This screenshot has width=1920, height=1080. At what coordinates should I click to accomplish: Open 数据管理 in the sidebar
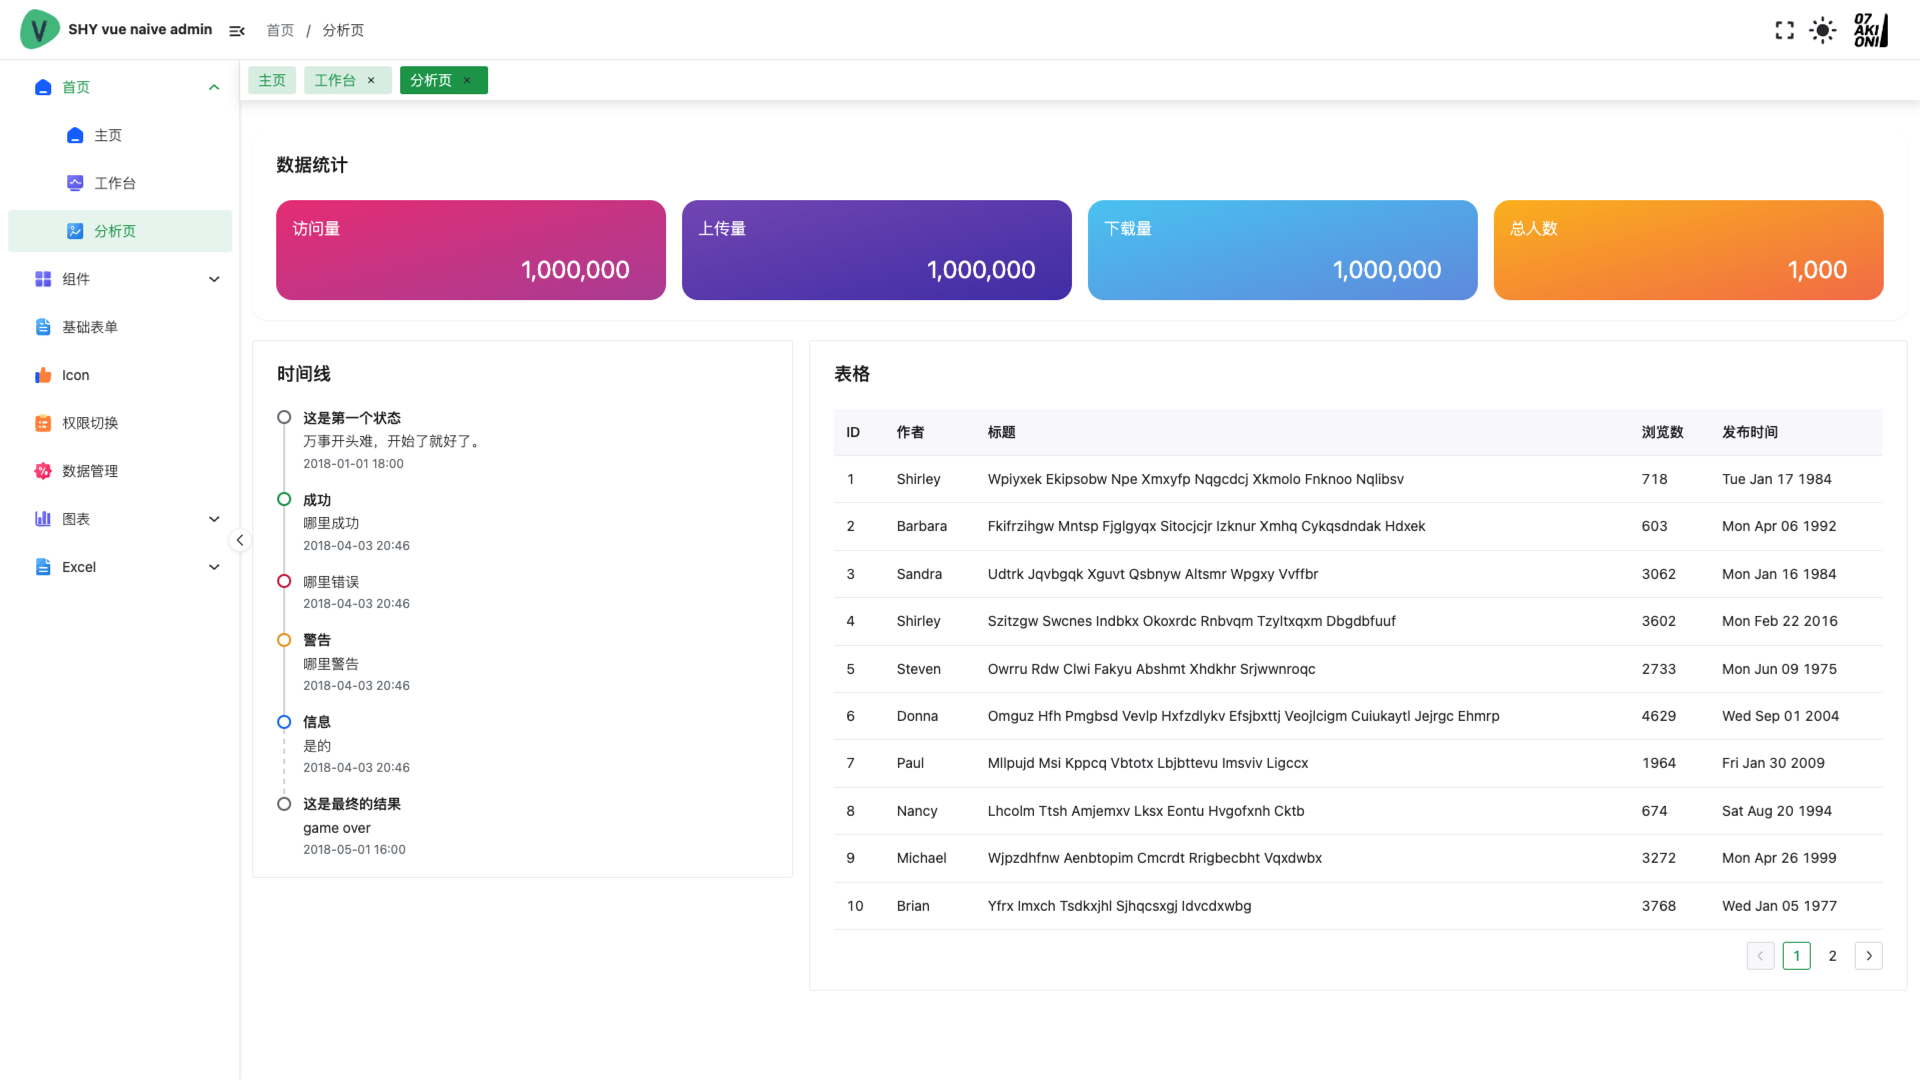tap(120, 471)
